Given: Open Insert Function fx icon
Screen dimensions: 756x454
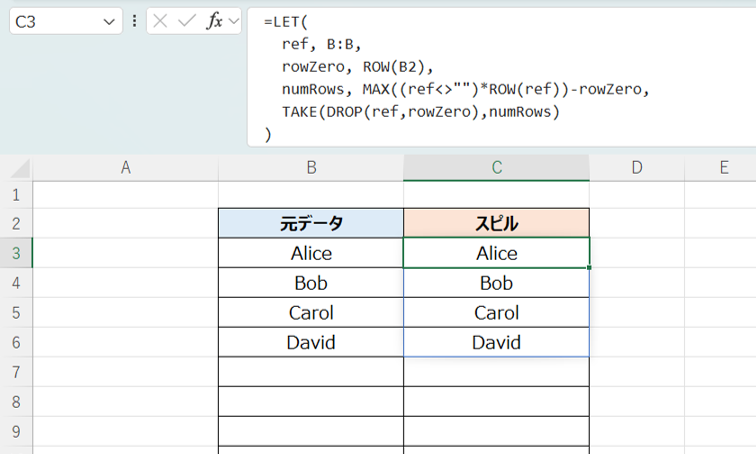Looking at the screenshot, I should pos(215,21).
